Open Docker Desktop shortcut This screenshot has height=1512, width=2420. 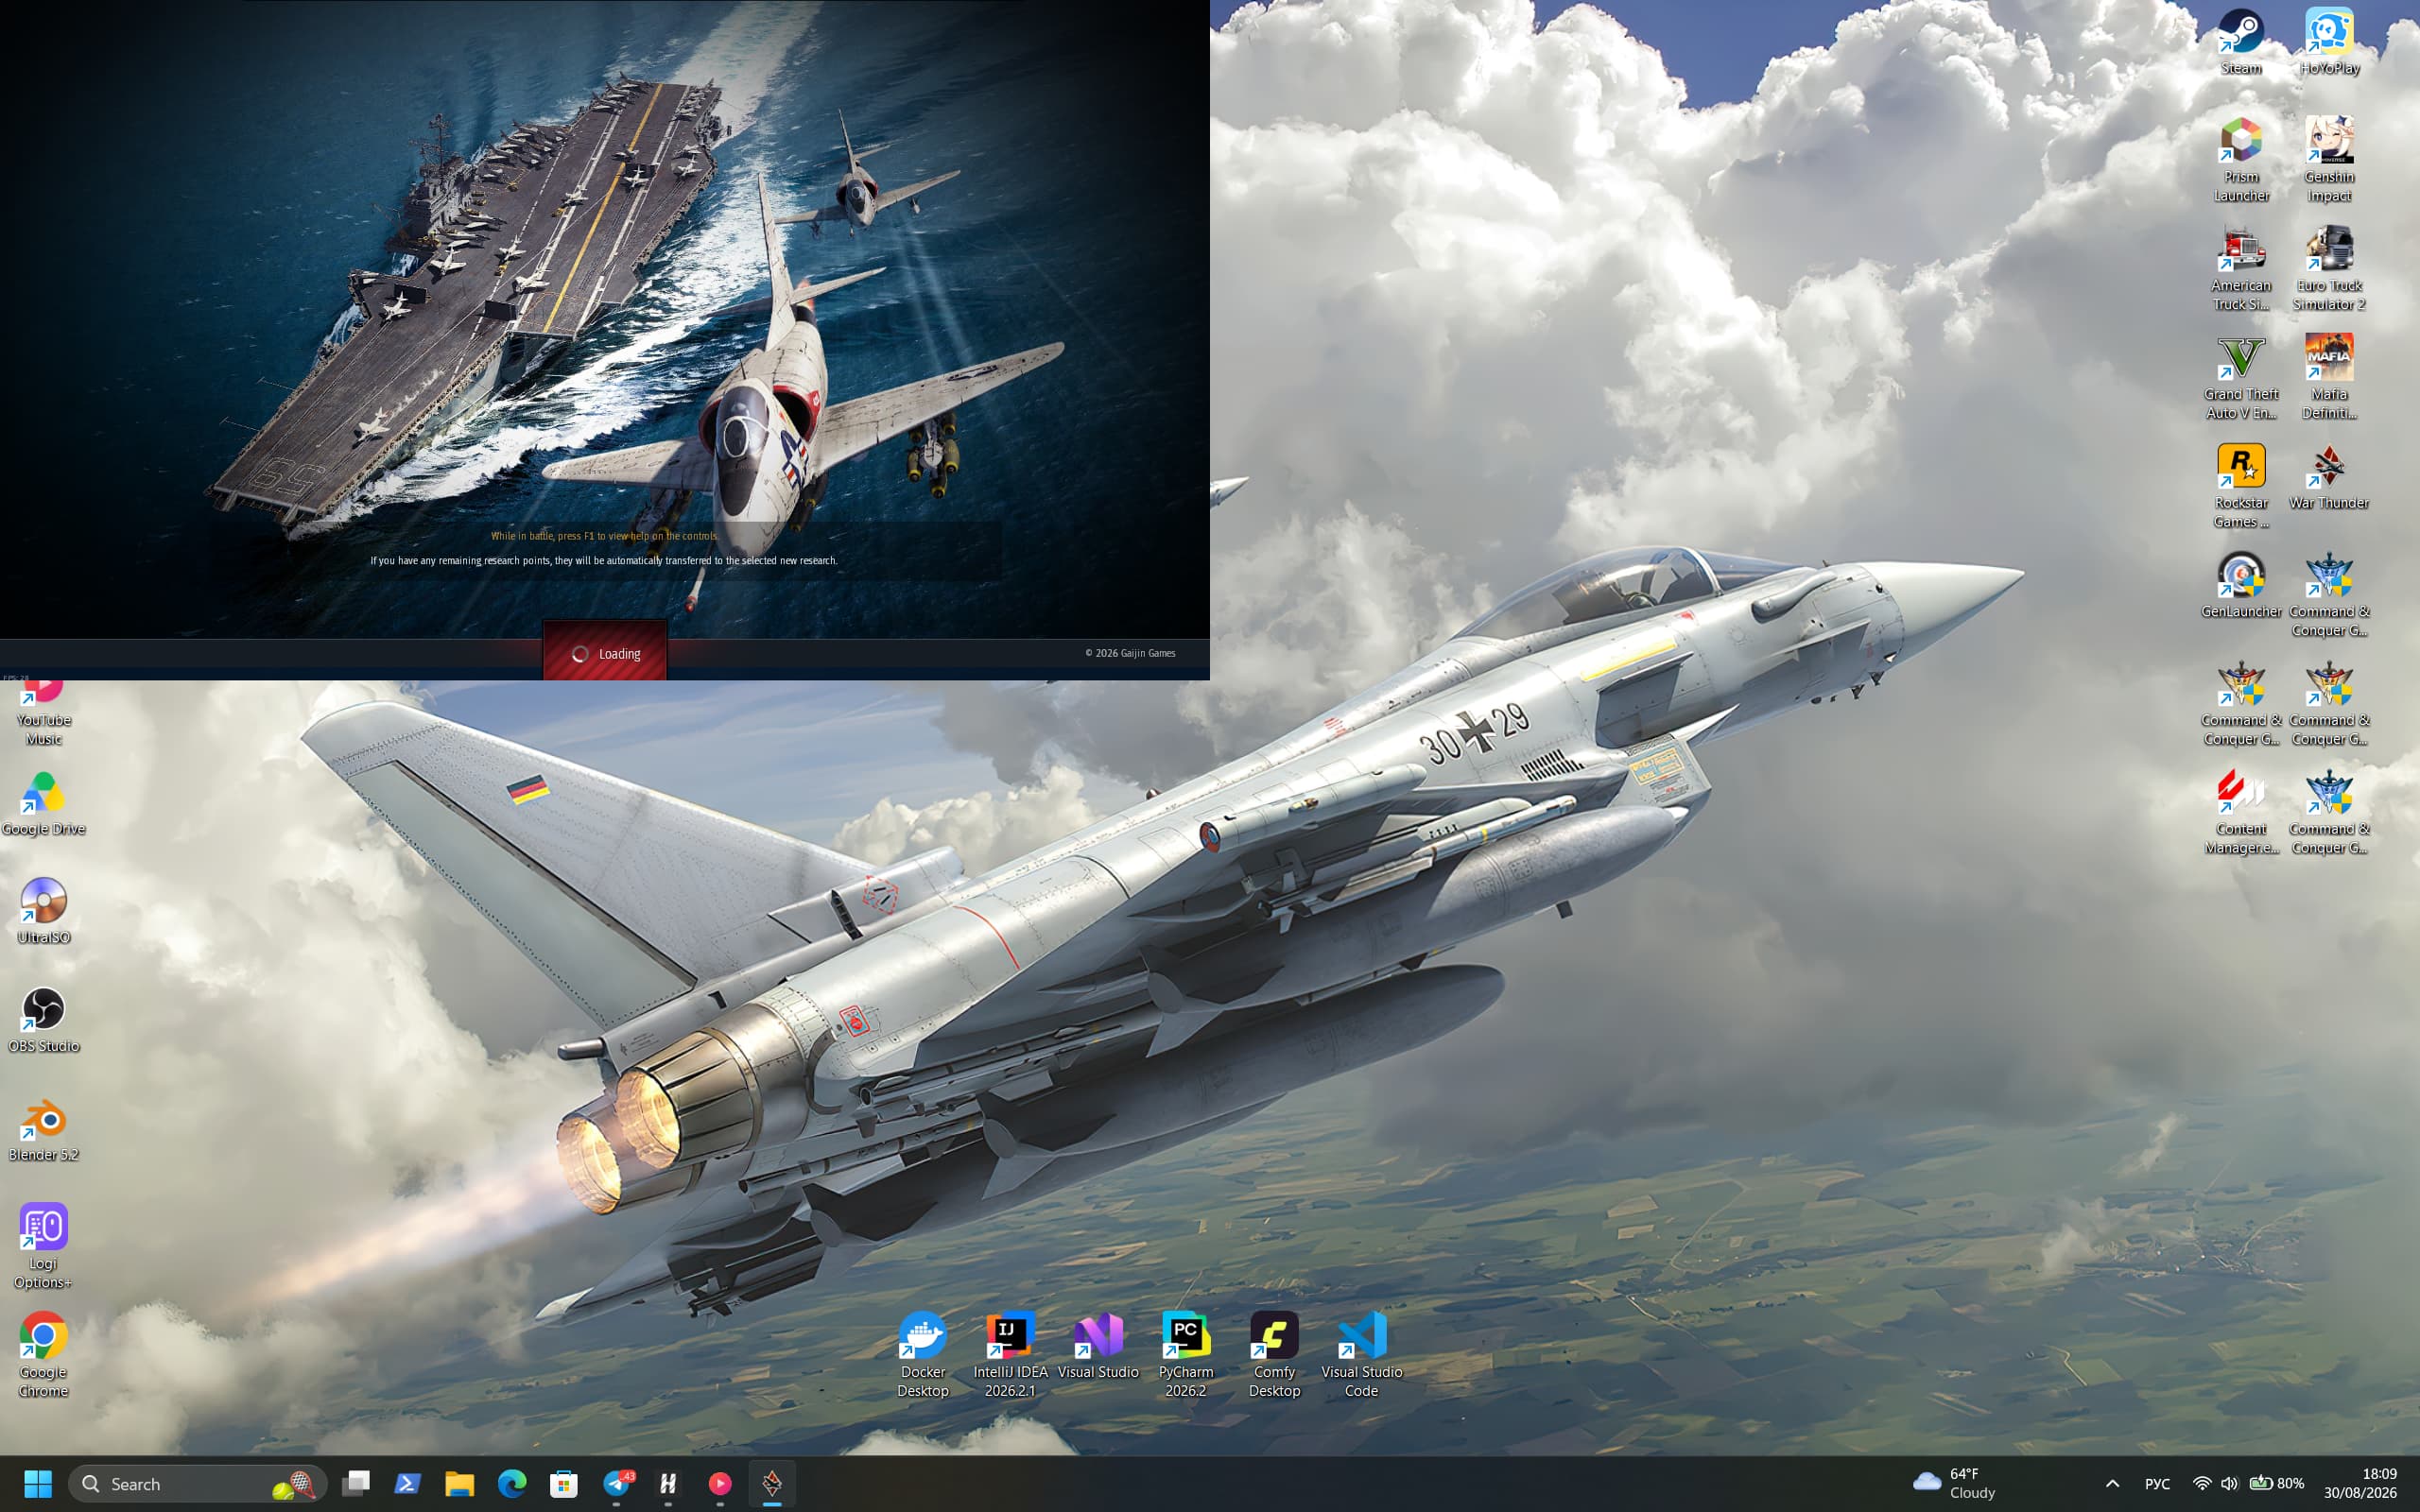tap(922, 1354)
